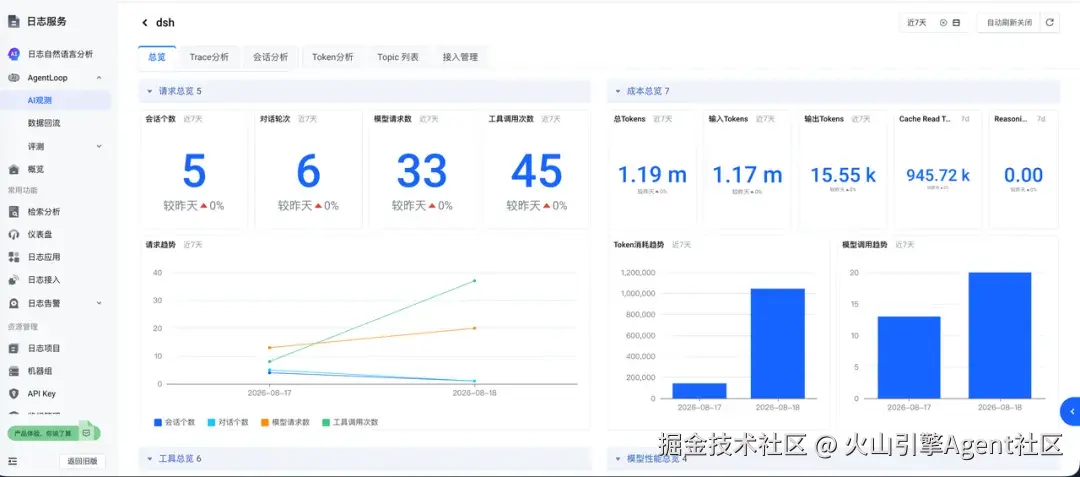Collapse the 工具总览 6 section
Image resolution: width=1080 pixels, height=477 pixels.
pyautogui.click(x=149, y=458)
